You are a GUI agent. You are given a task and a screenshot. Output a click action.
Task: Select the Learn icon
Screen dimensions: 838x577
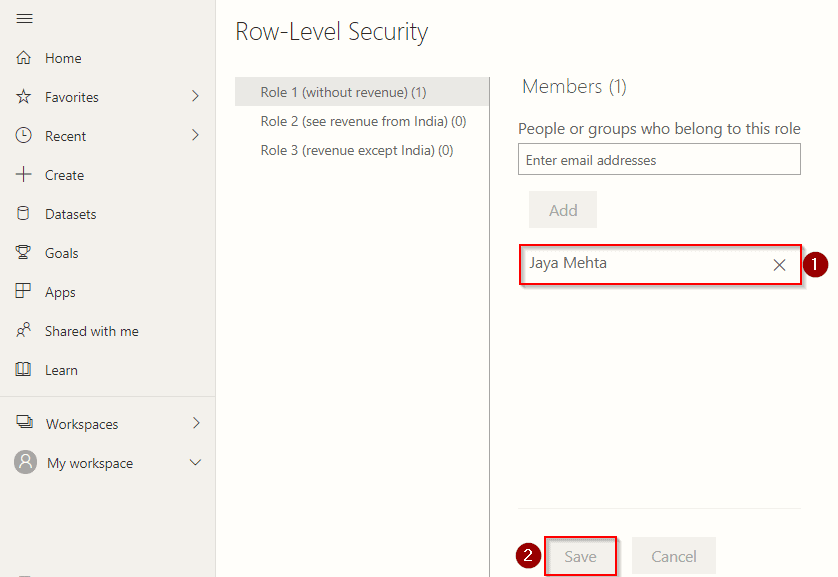pyautogui.click(x=24, y=369)
